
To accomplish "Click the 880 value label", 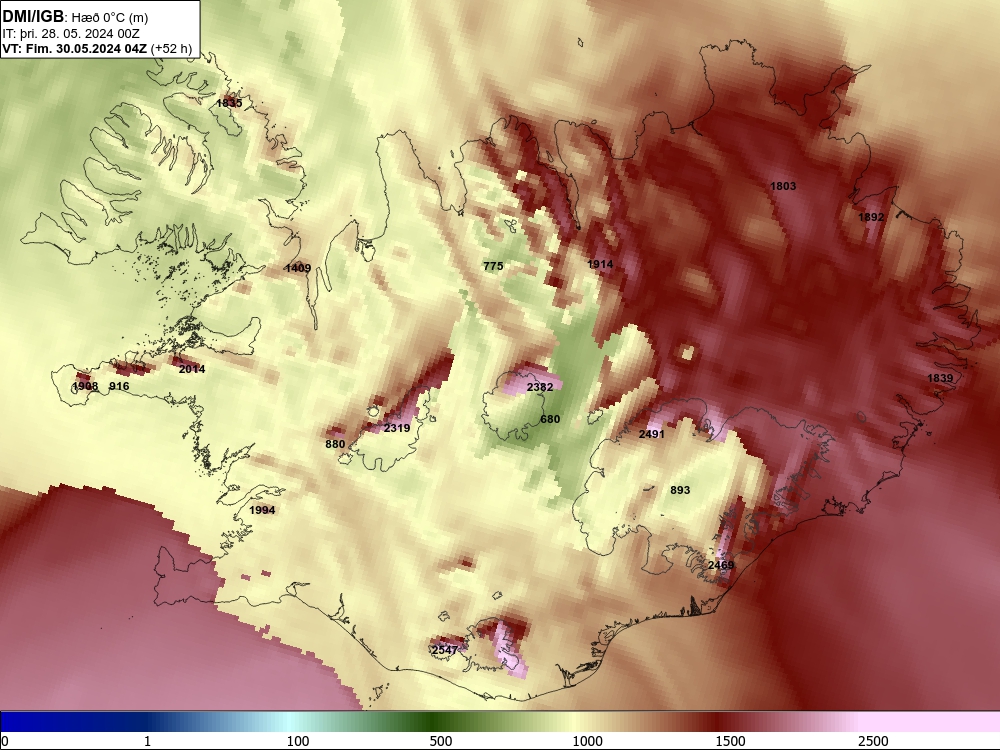I will (x=335, y=444).
